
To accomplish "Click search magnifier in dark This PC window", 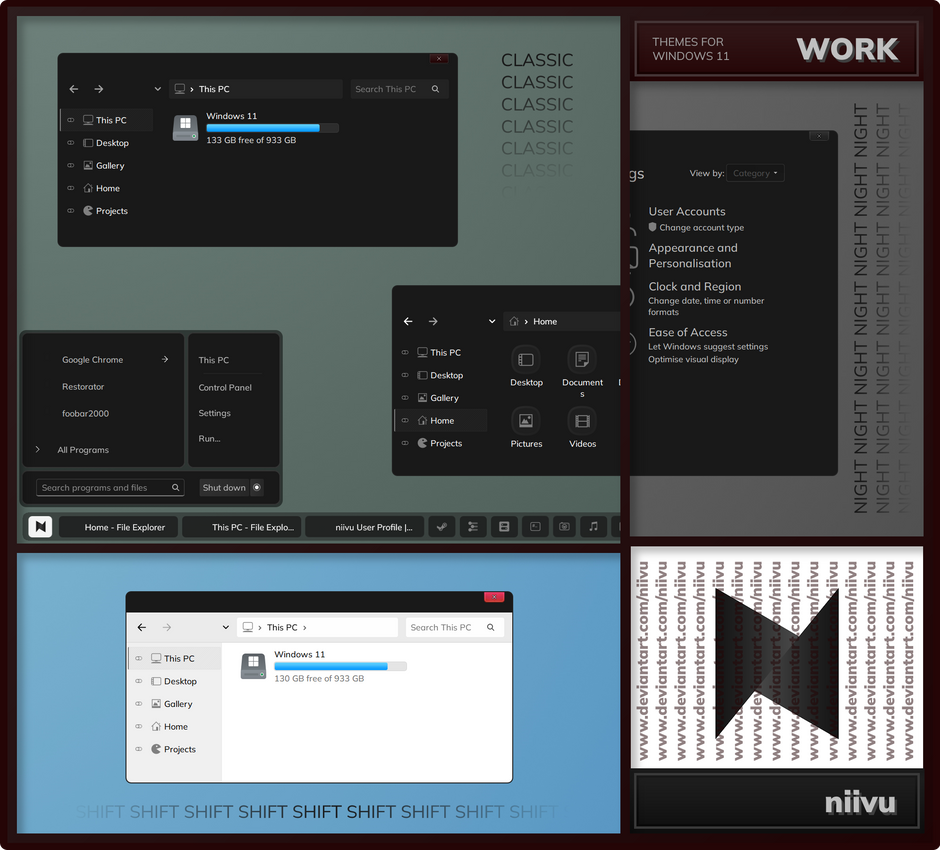I will tap(436, 89).
